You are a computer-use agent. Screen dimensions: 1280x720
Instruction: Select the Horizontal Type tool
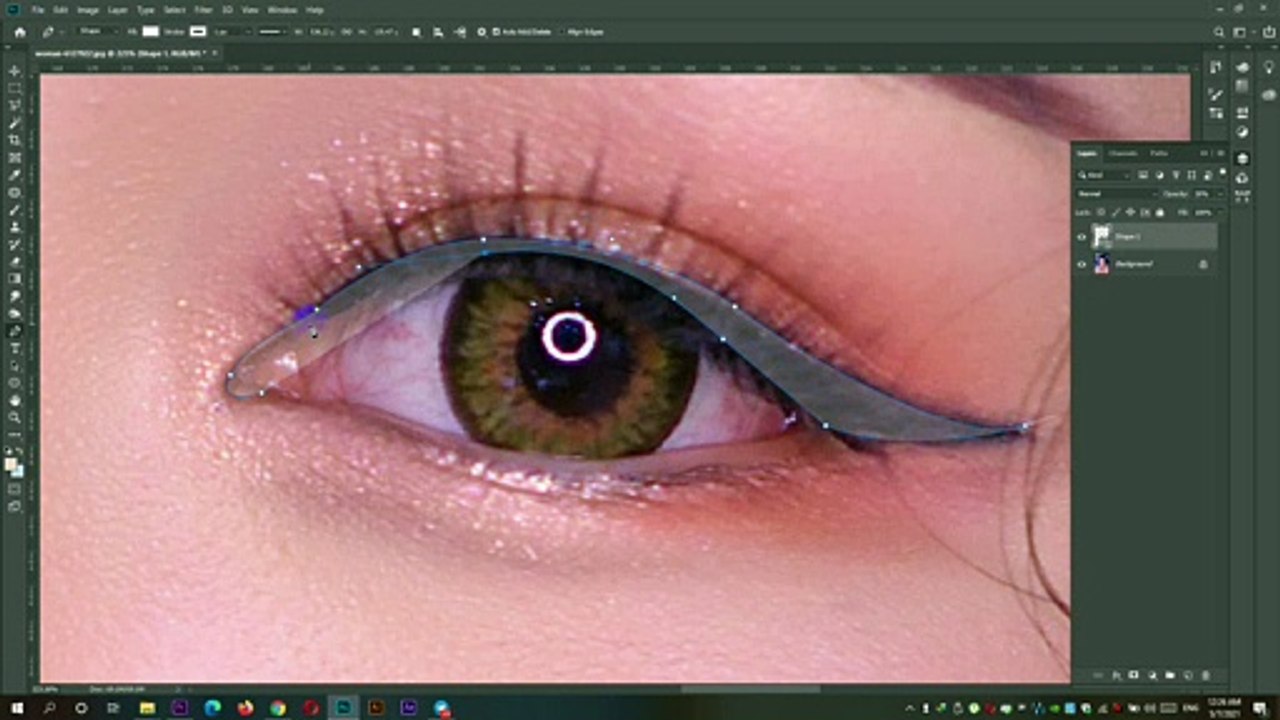[14, 348]
